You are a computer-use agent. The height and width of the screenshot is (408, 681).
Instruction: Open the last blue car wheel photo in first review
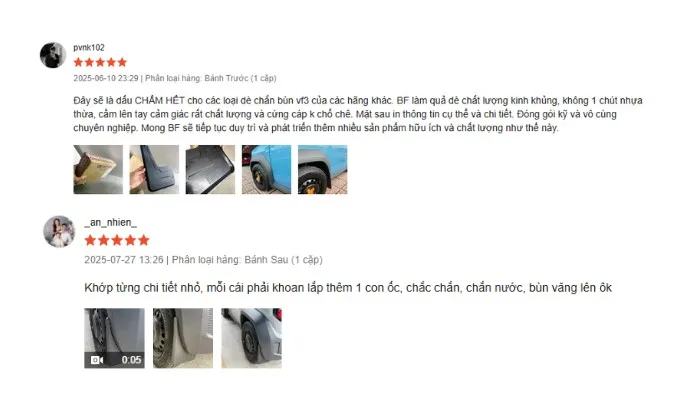323,169
